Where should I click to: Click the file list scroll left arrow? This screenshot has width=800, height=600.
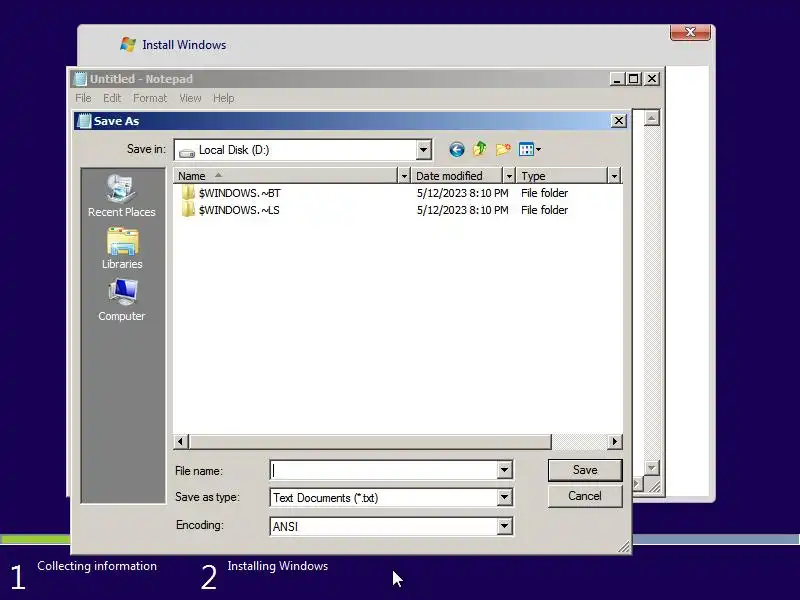click(181, 441)
